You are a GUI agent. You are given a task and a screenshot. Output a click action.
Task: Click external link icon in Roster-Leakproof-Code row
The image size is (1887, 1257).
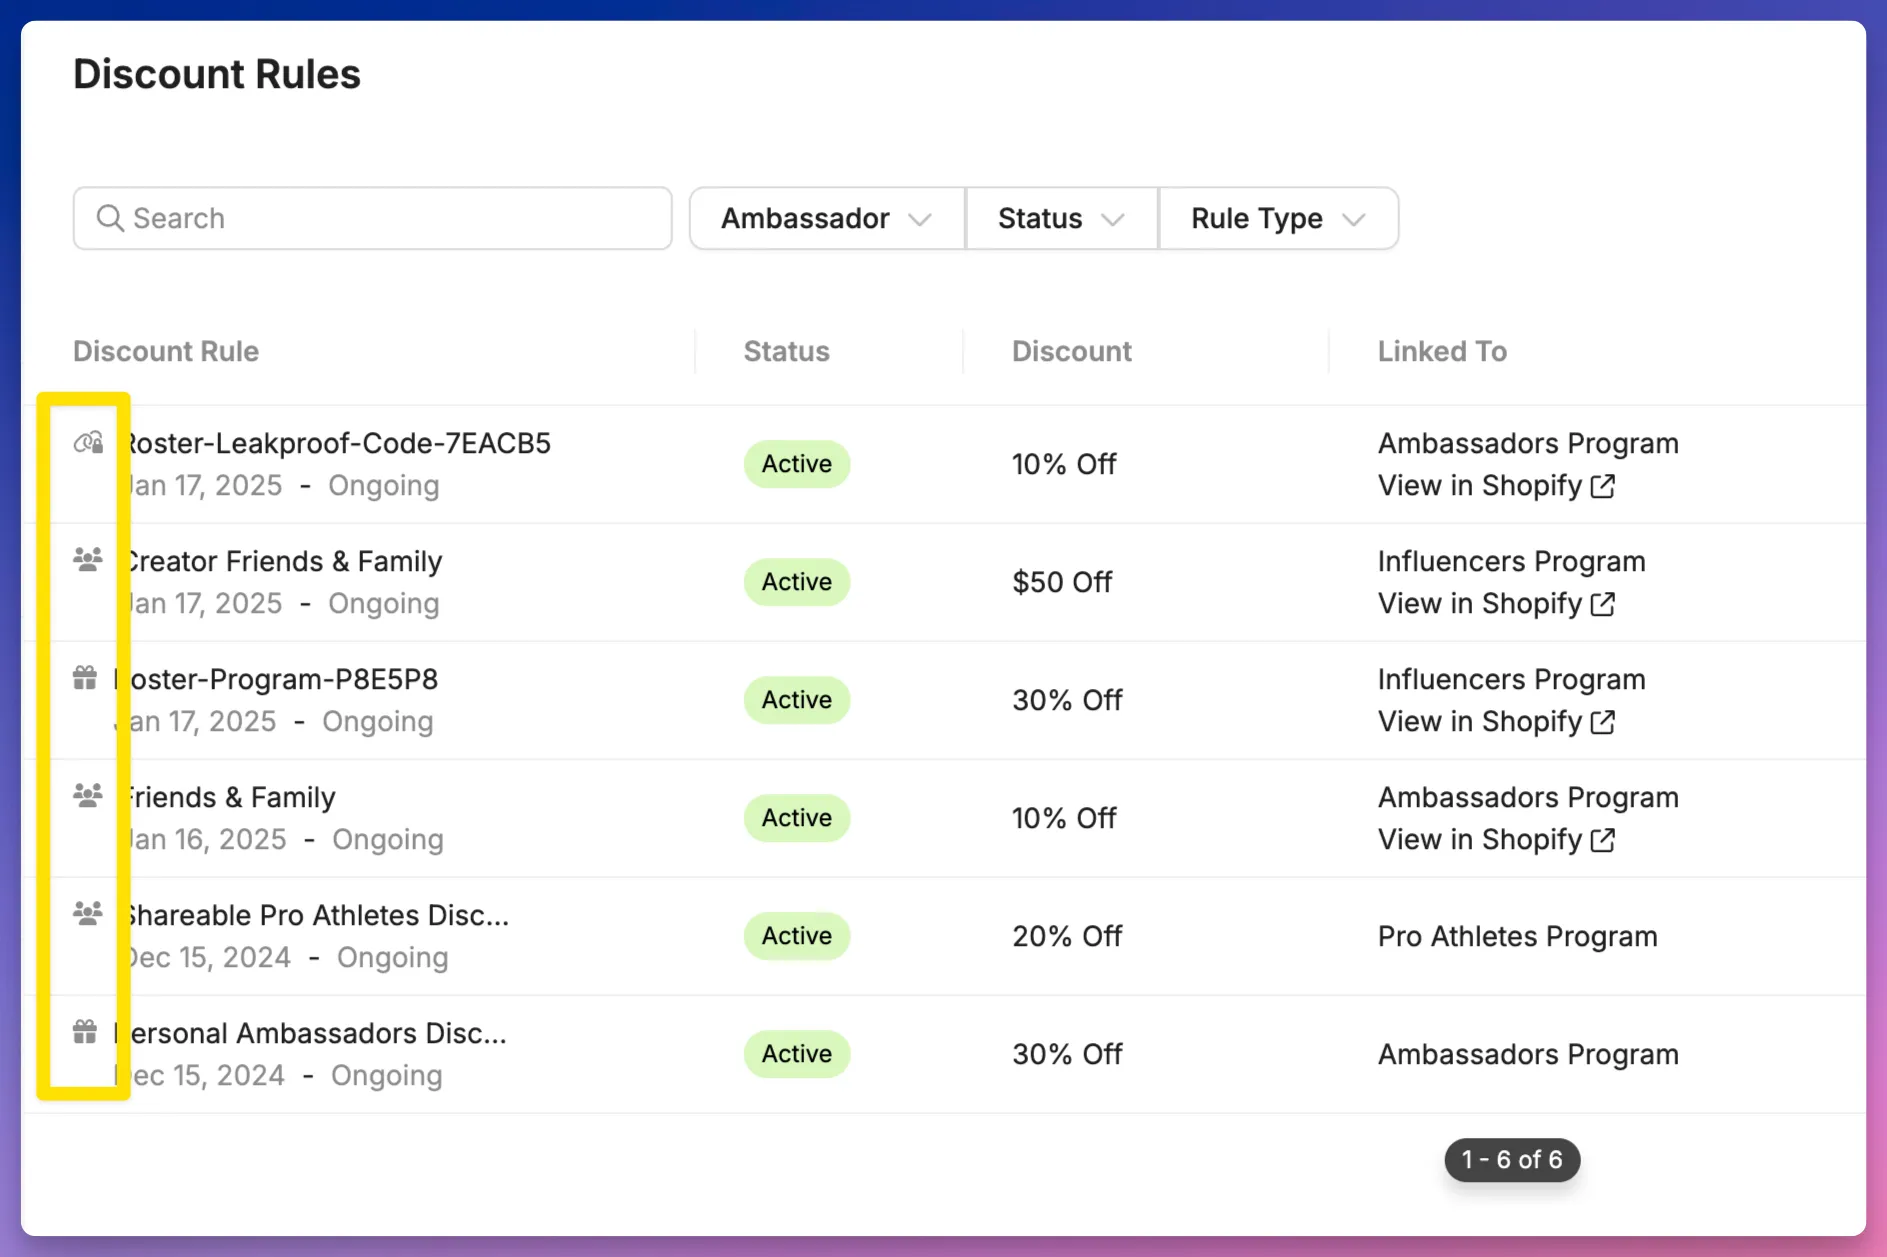tap(1603, 486)
